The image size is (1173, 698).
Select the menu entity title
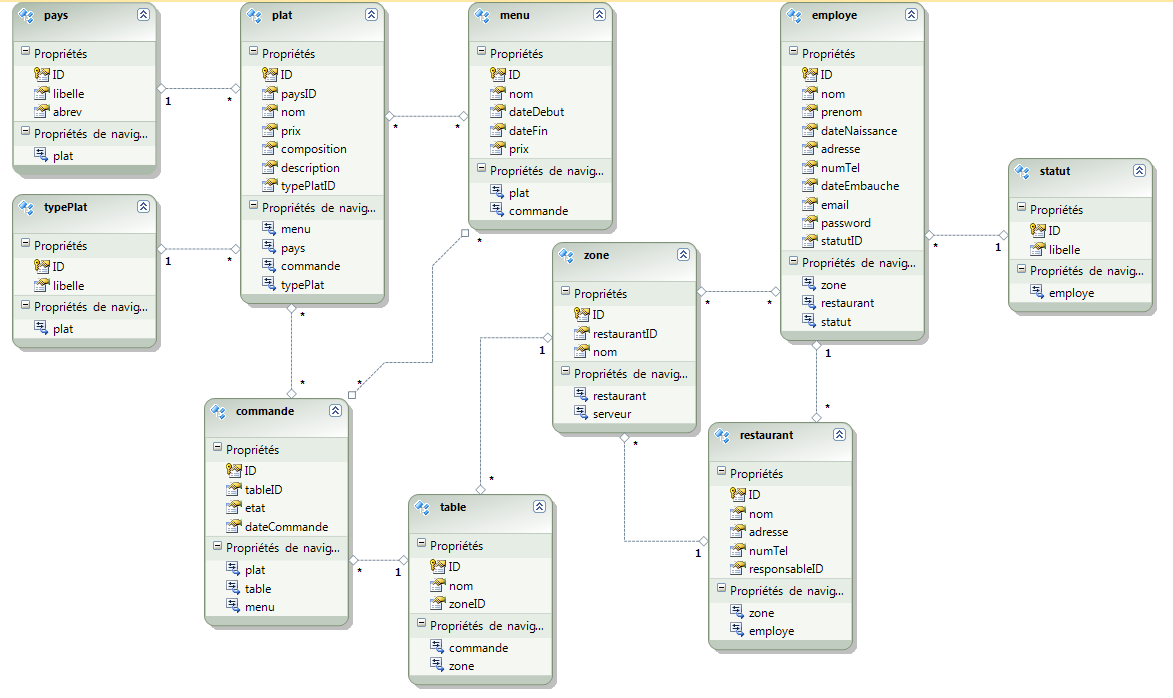[x=515, y=16]
